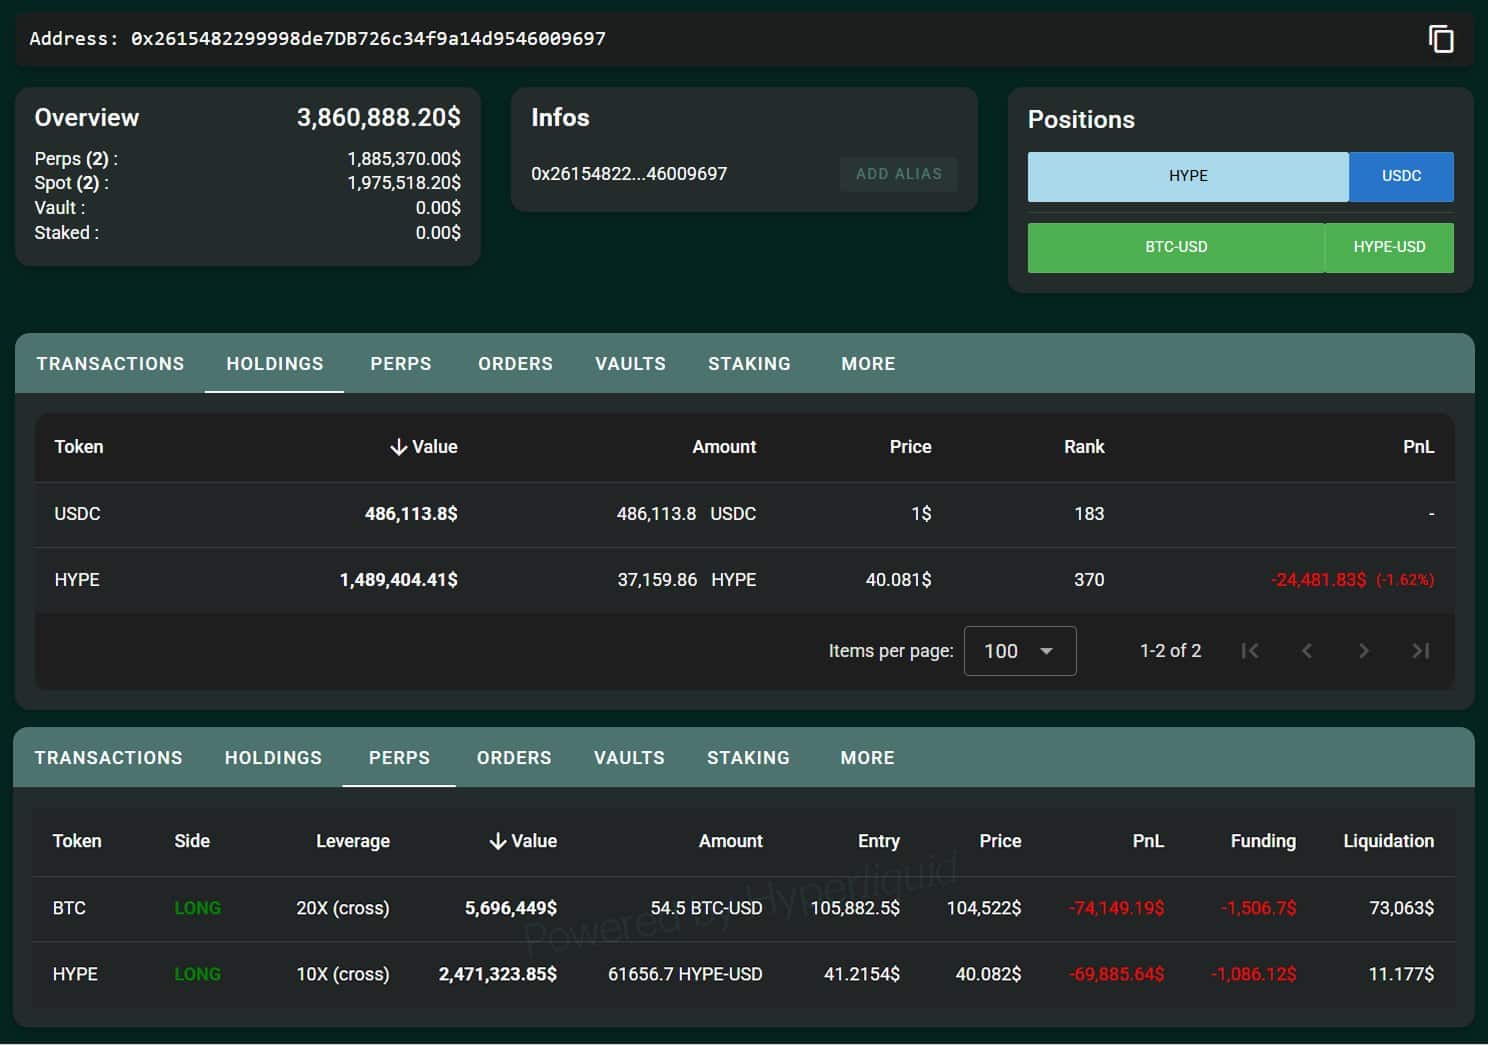1488x1045 pixels.
Task: Open the MORE menu in perps panel
Action: [866, 758]
